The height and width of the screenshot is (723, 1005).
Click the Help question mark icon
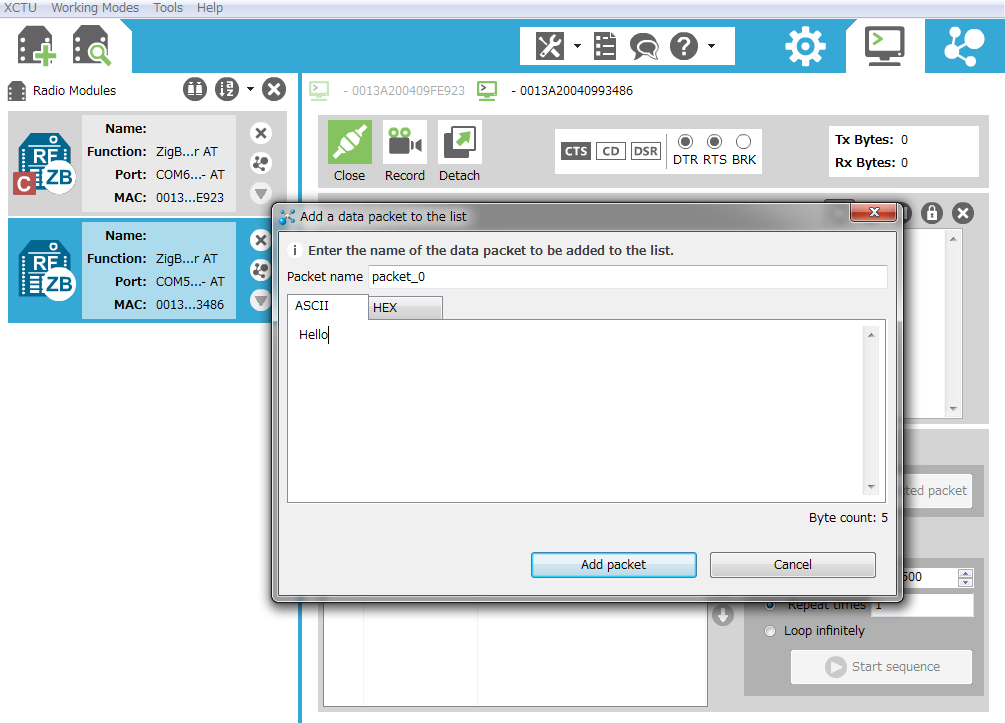point(684,46)
